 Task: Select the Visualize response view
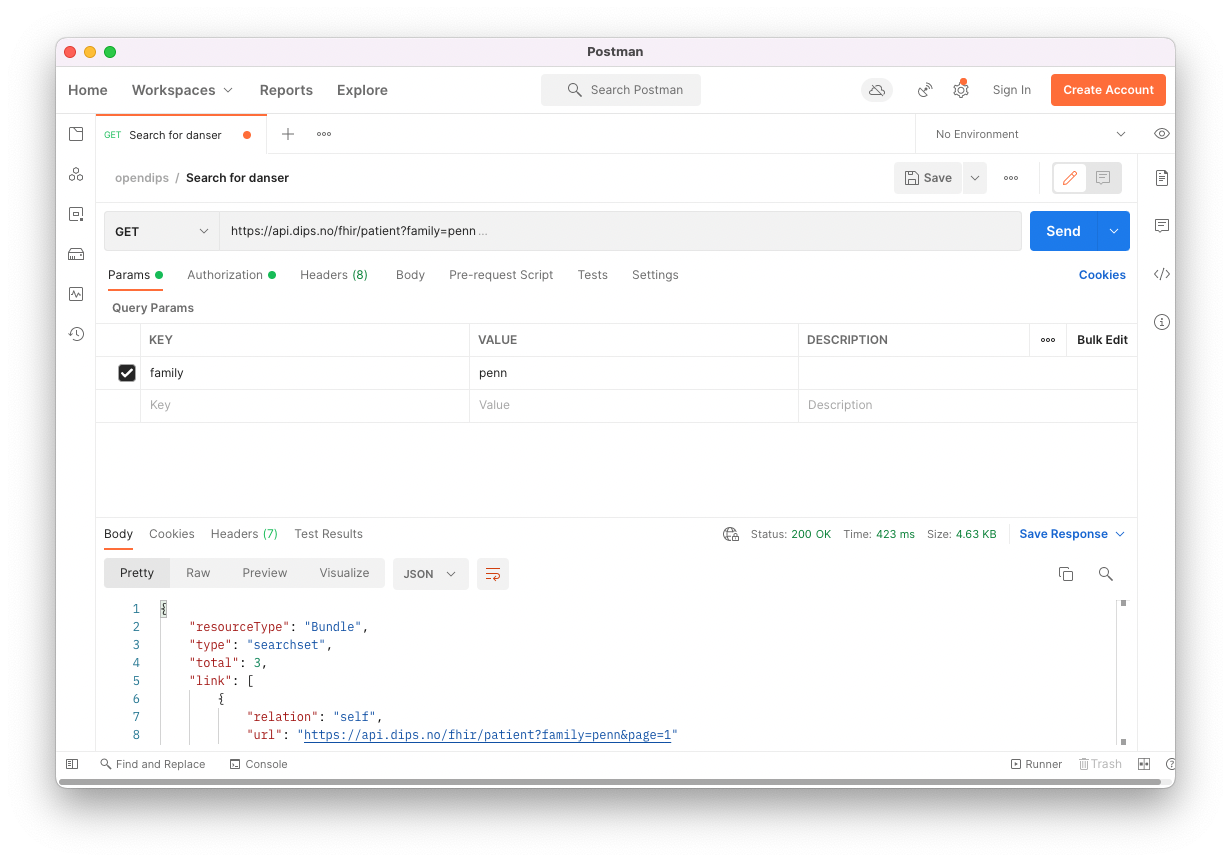coord(344,573)
